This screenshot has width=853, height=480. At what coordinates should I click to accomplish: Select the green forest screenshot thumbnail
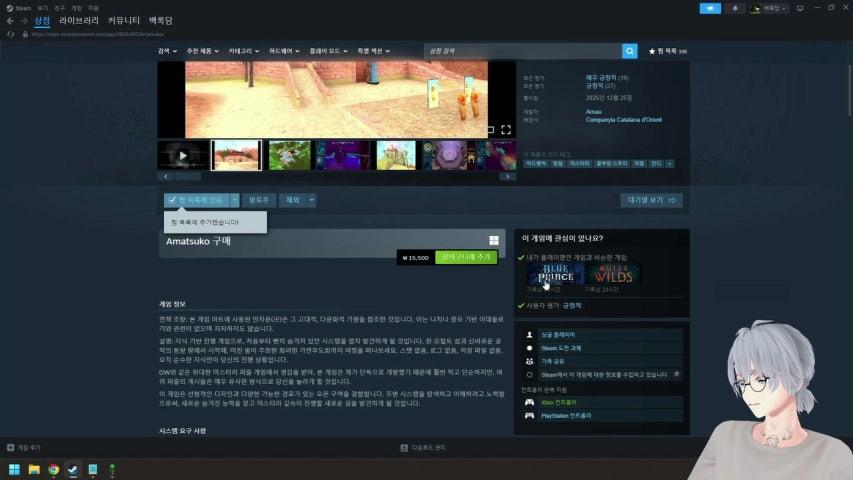tap(289, 155)
